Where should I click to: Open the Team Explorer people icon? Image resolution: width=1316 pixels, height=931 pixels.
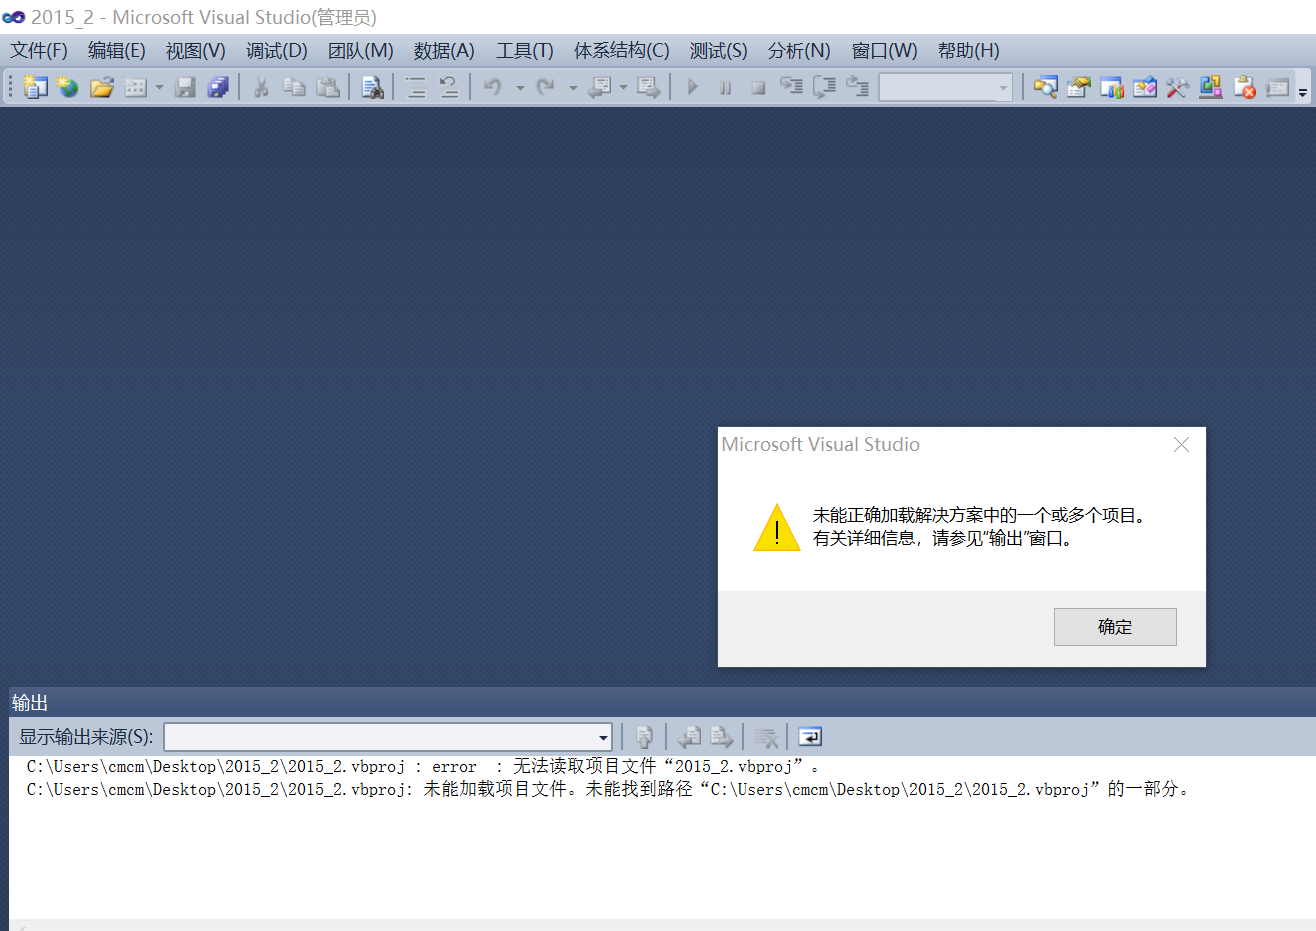[1112, 87]
